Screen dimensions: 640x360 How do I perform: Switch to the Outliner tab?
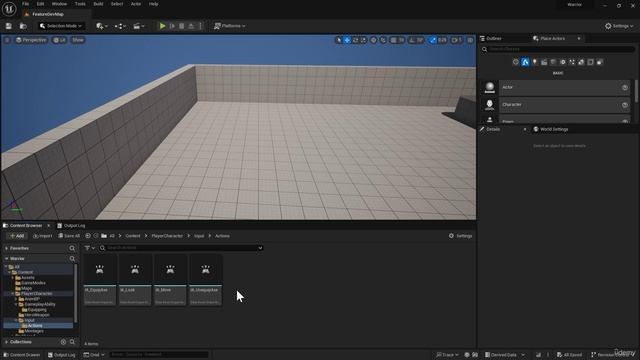(491, 38)
